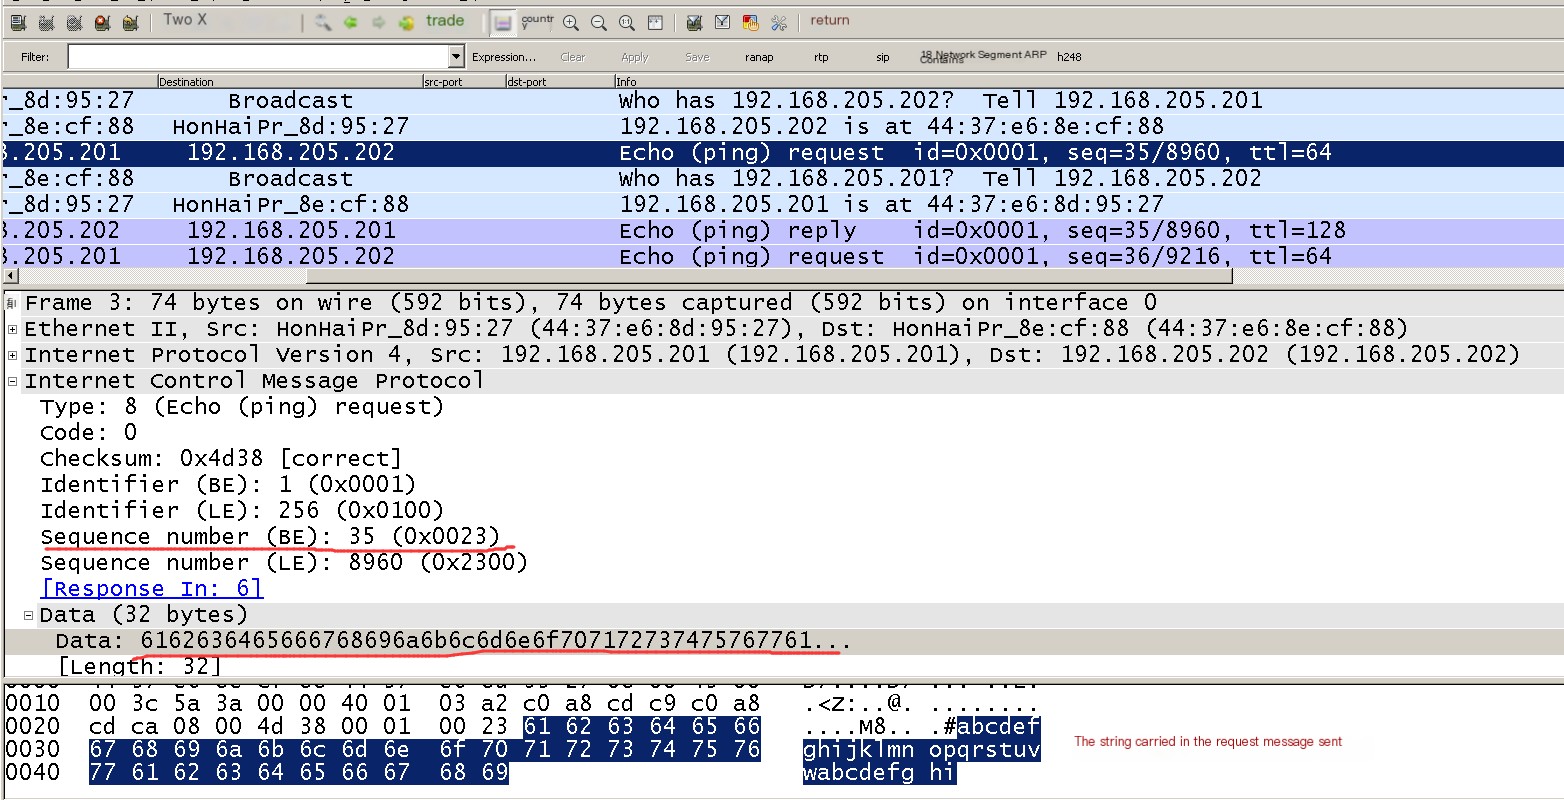1564x800 pixels.
Task: Click the start capture toolbar icon
Action: [x=74, y=21]
